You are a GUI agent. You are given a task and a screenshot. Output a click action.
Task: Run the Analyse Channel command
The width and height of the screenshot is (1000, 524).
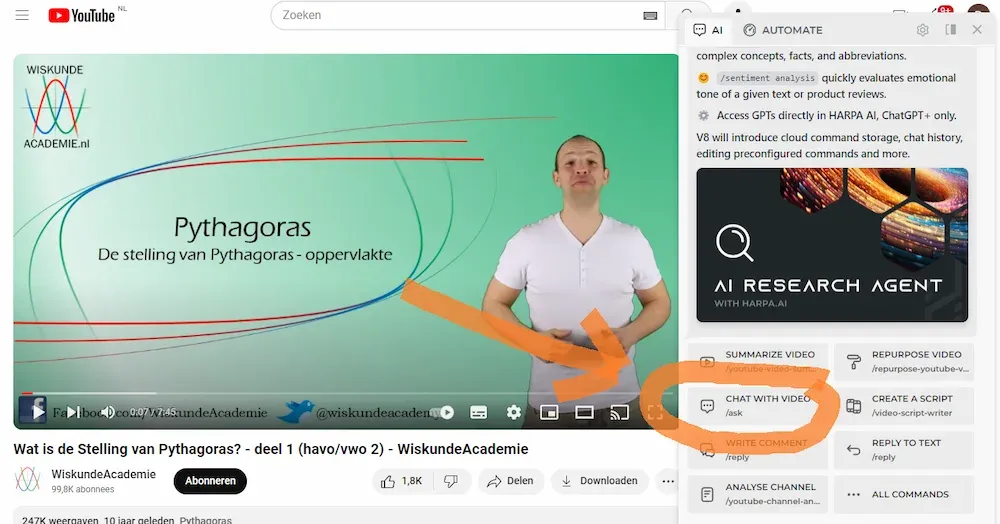tap(758, 494)
